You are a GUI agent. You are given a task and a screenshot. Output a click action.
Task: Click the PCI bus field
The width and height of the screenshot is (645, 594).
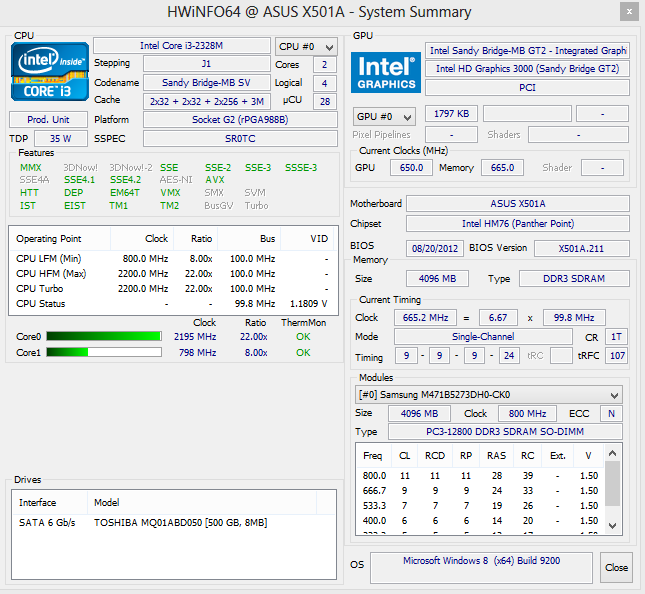coord(527,88)
